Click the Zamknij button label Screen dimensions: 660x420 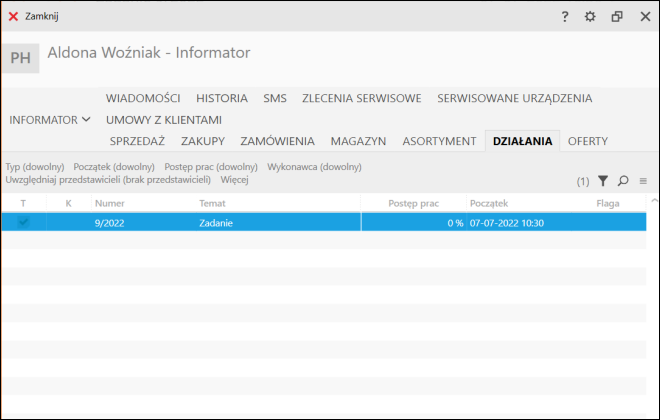coord(42,16)
